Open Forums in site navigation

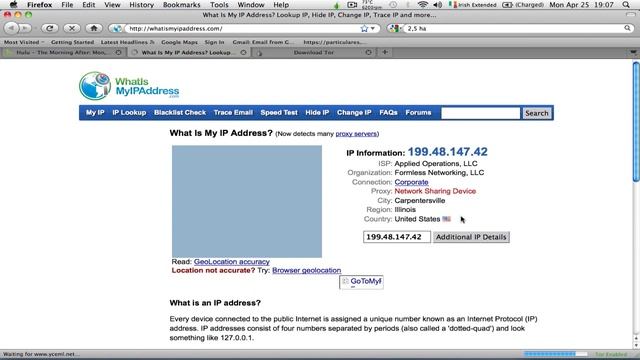point(418,113)
